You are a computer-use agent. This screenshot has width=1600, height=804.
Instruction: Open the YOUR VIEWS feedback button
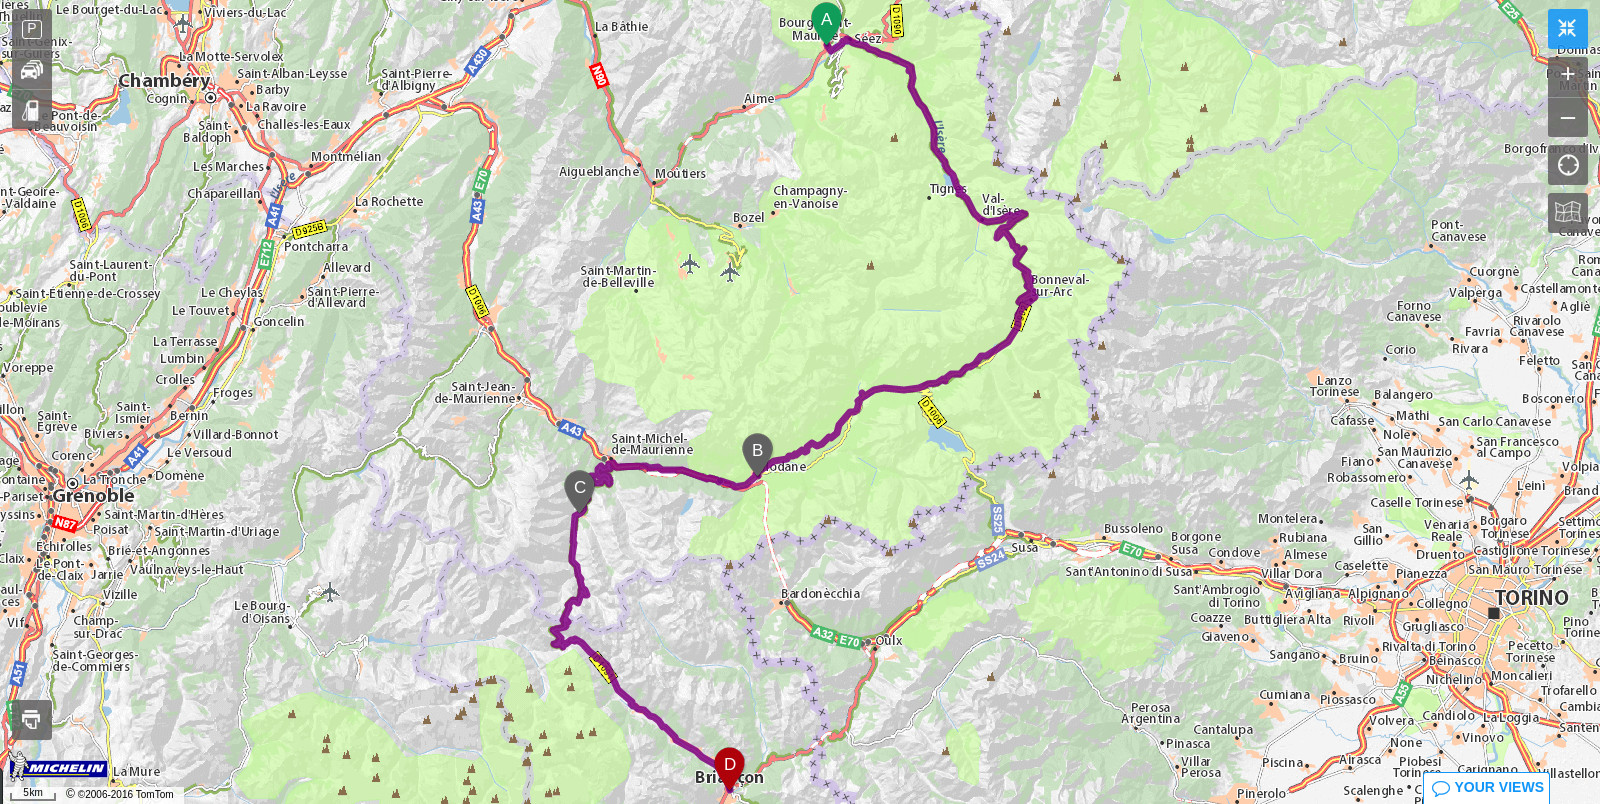pos(1486,788)
